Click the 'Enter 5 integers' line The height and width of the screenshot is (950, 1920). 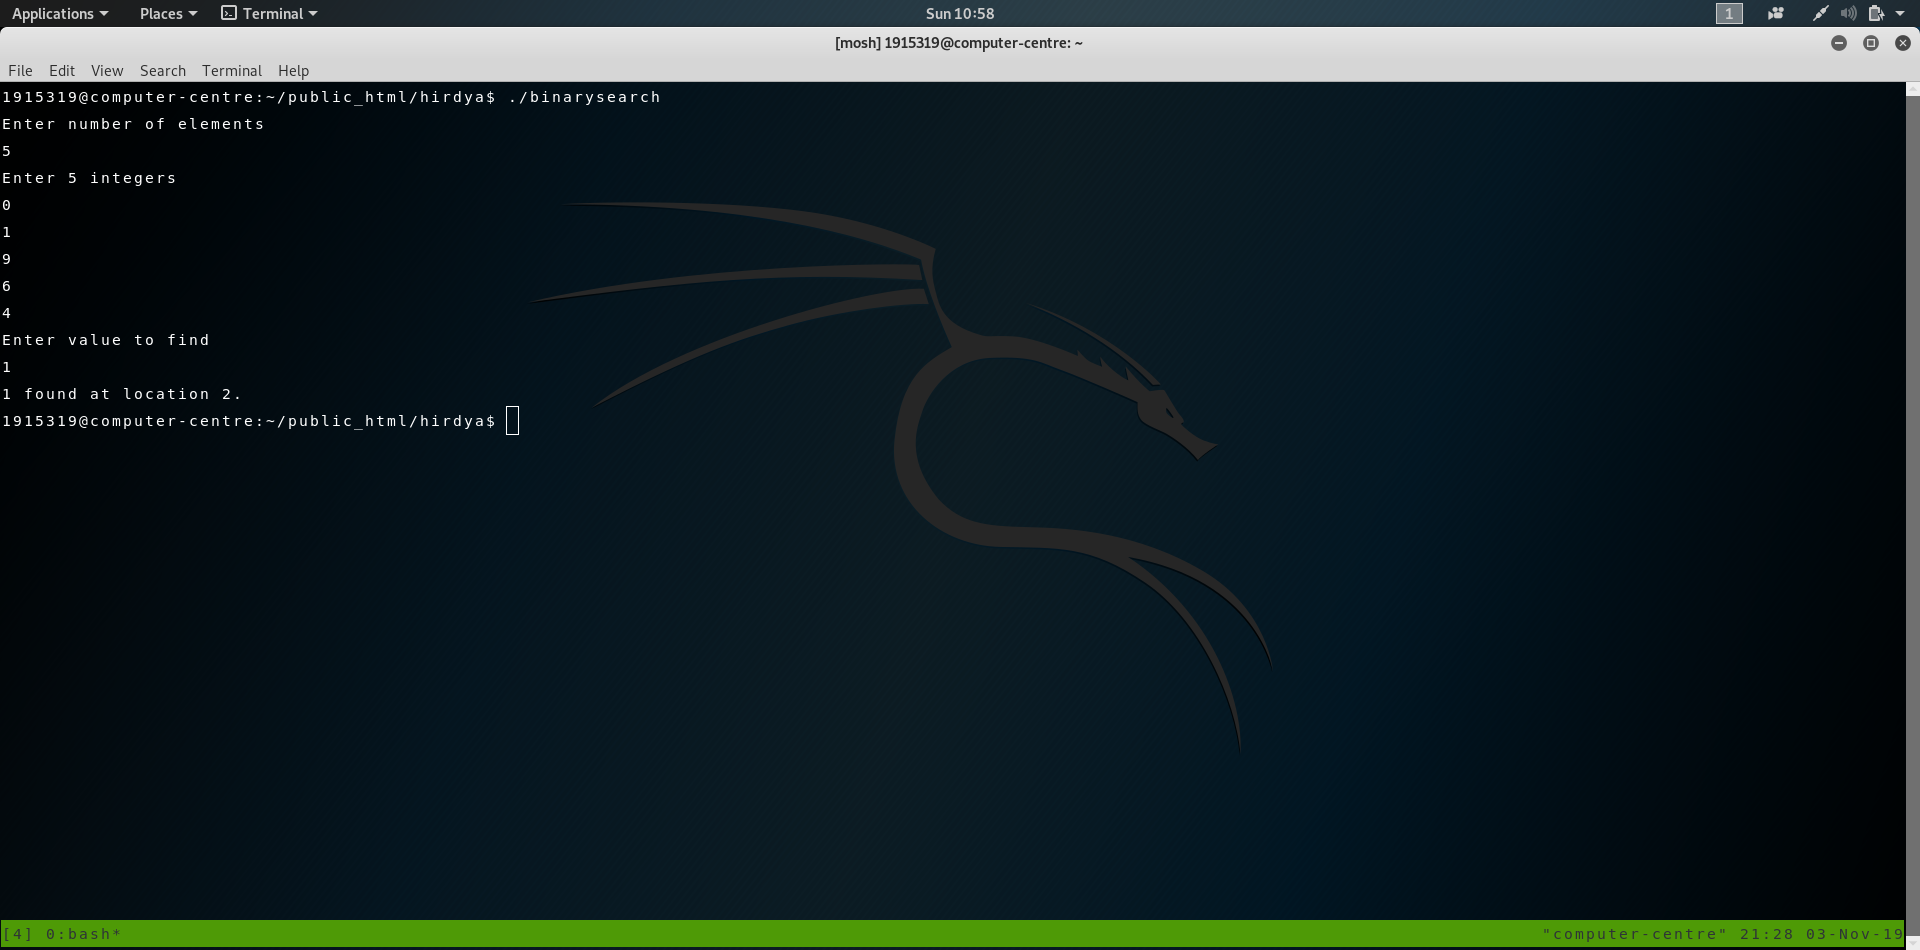pos(89,178)
